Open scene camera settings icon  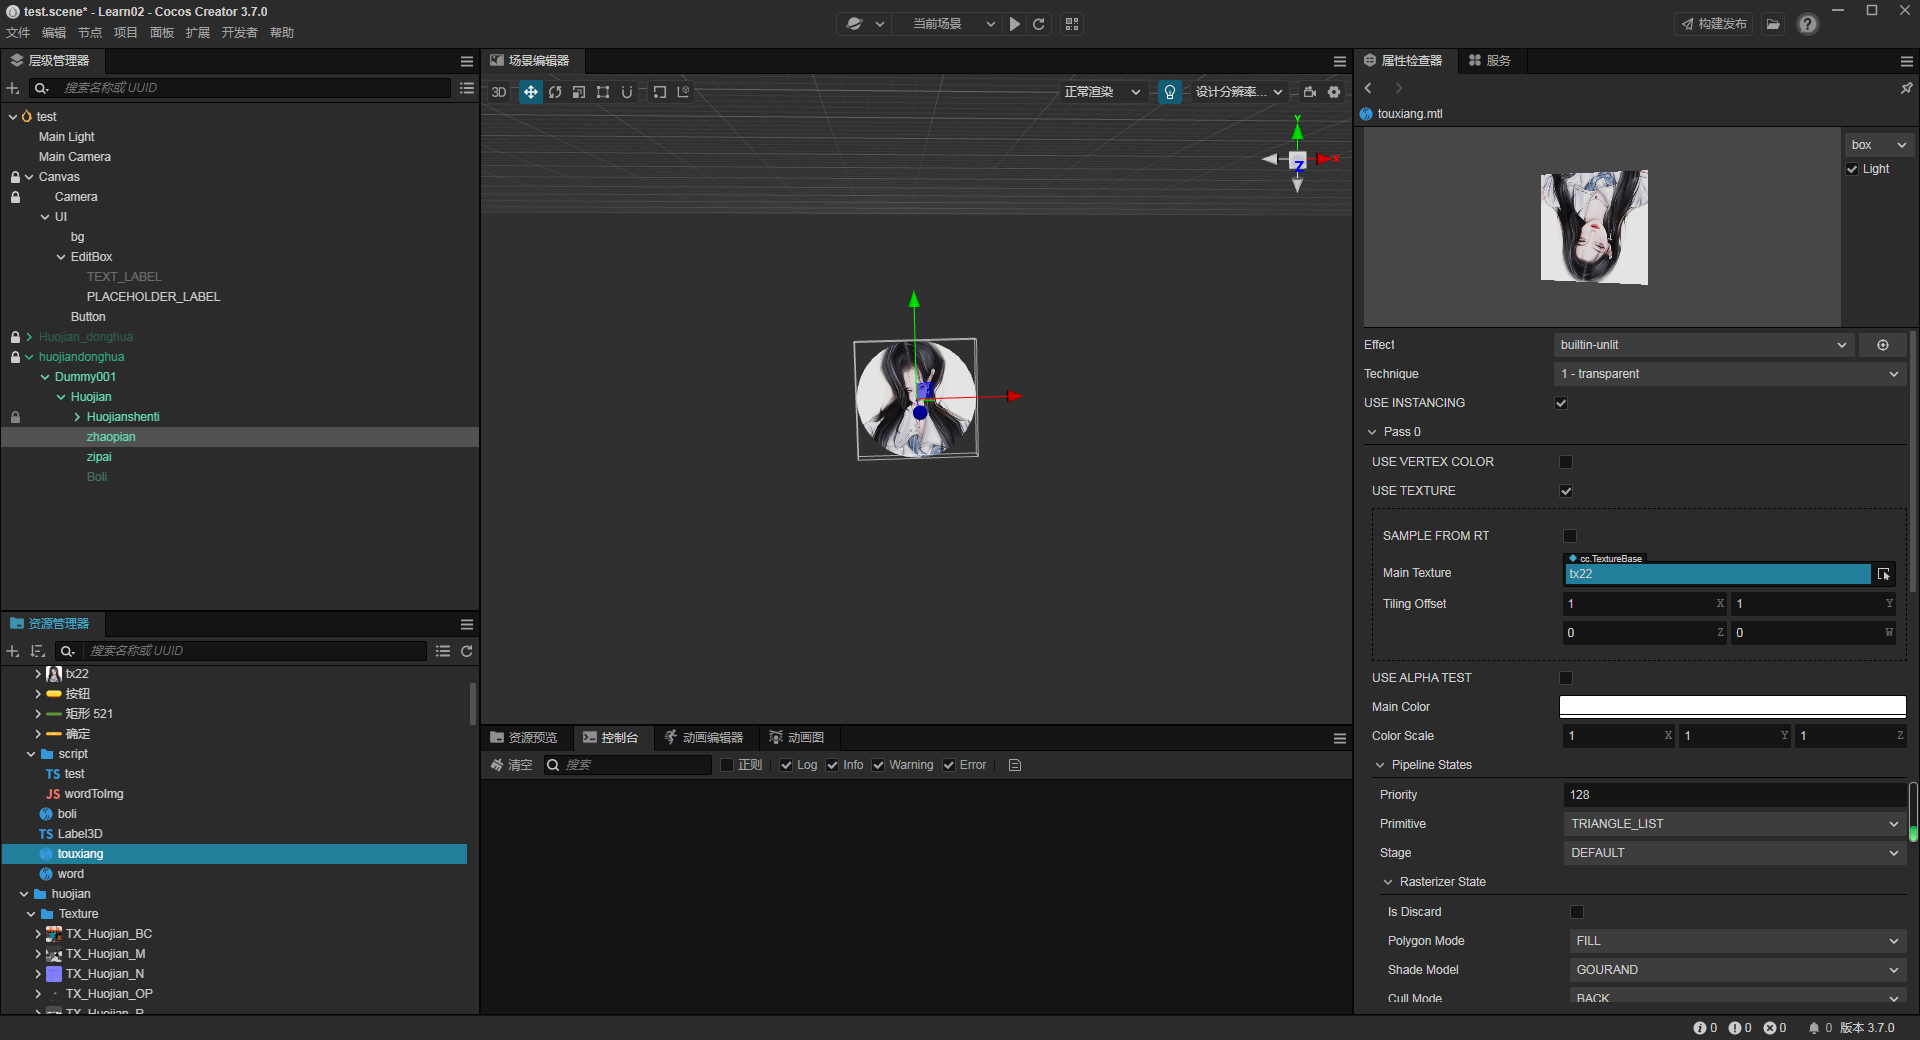click(x=1310, y=92)
